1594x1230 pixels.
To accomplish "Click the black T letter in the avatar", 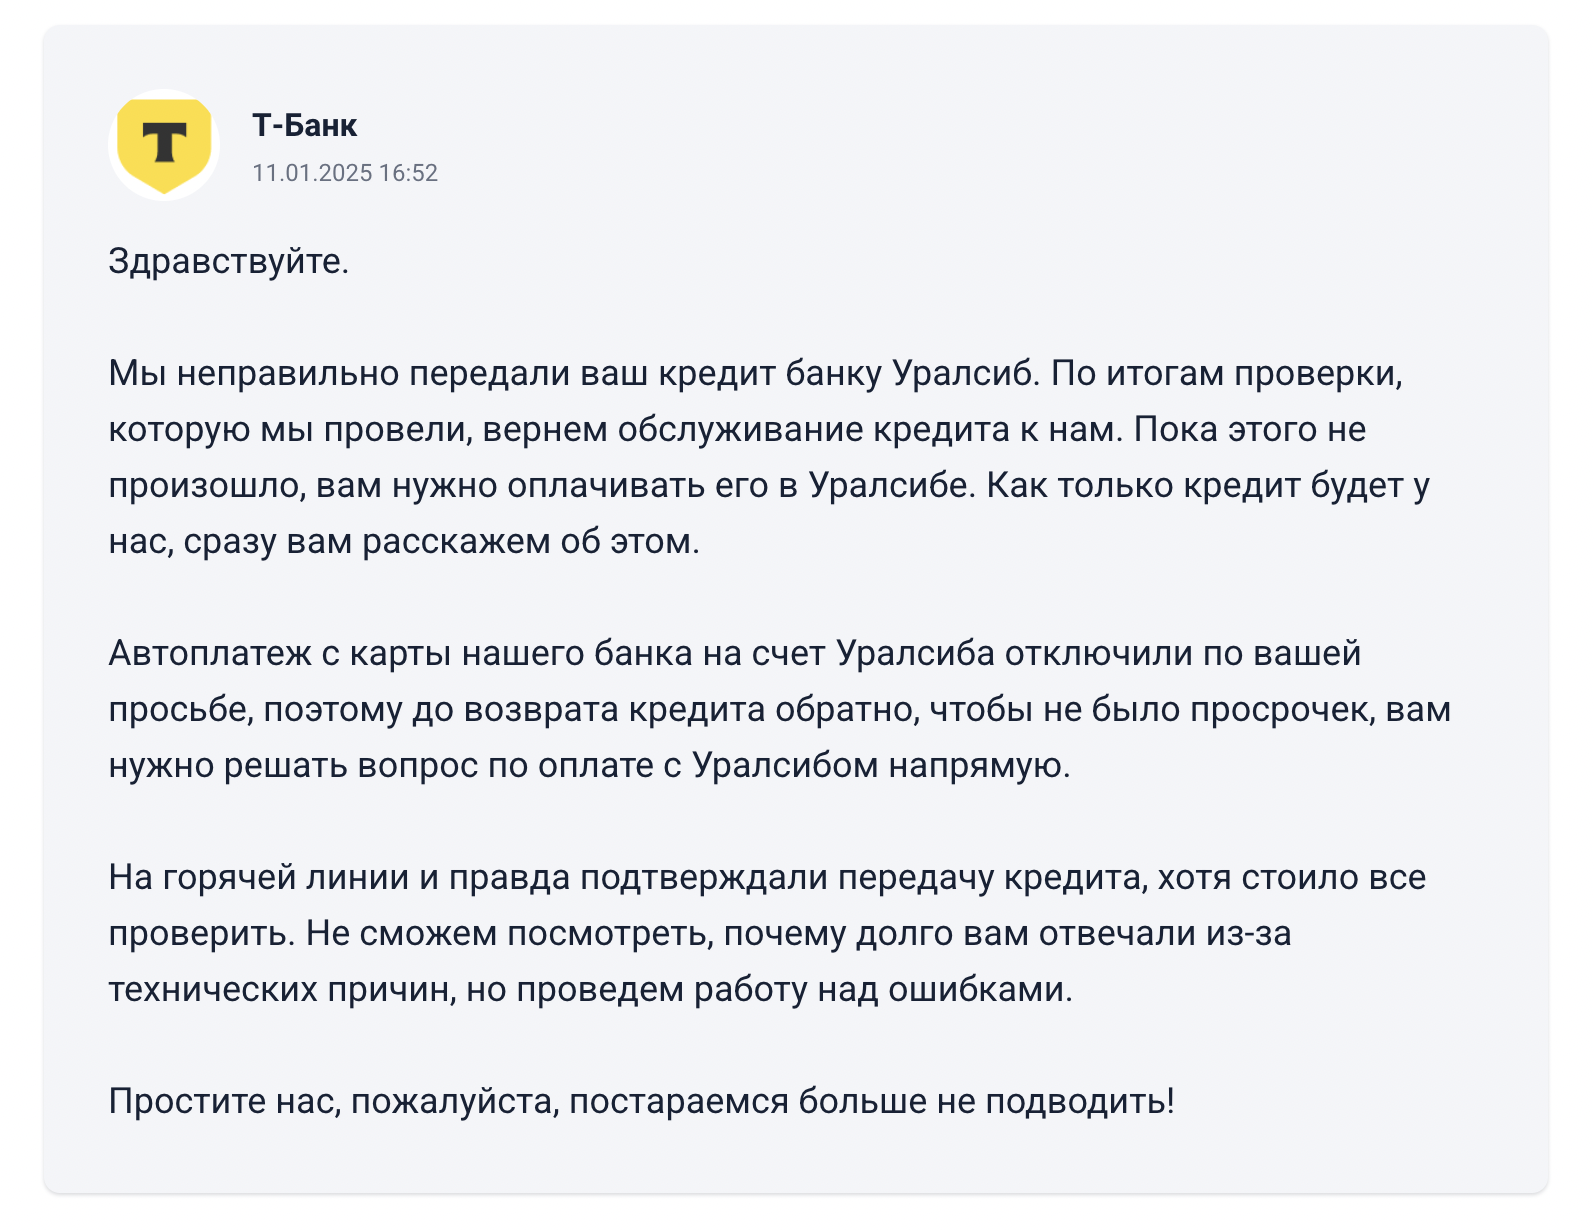I will coord(165,141).
